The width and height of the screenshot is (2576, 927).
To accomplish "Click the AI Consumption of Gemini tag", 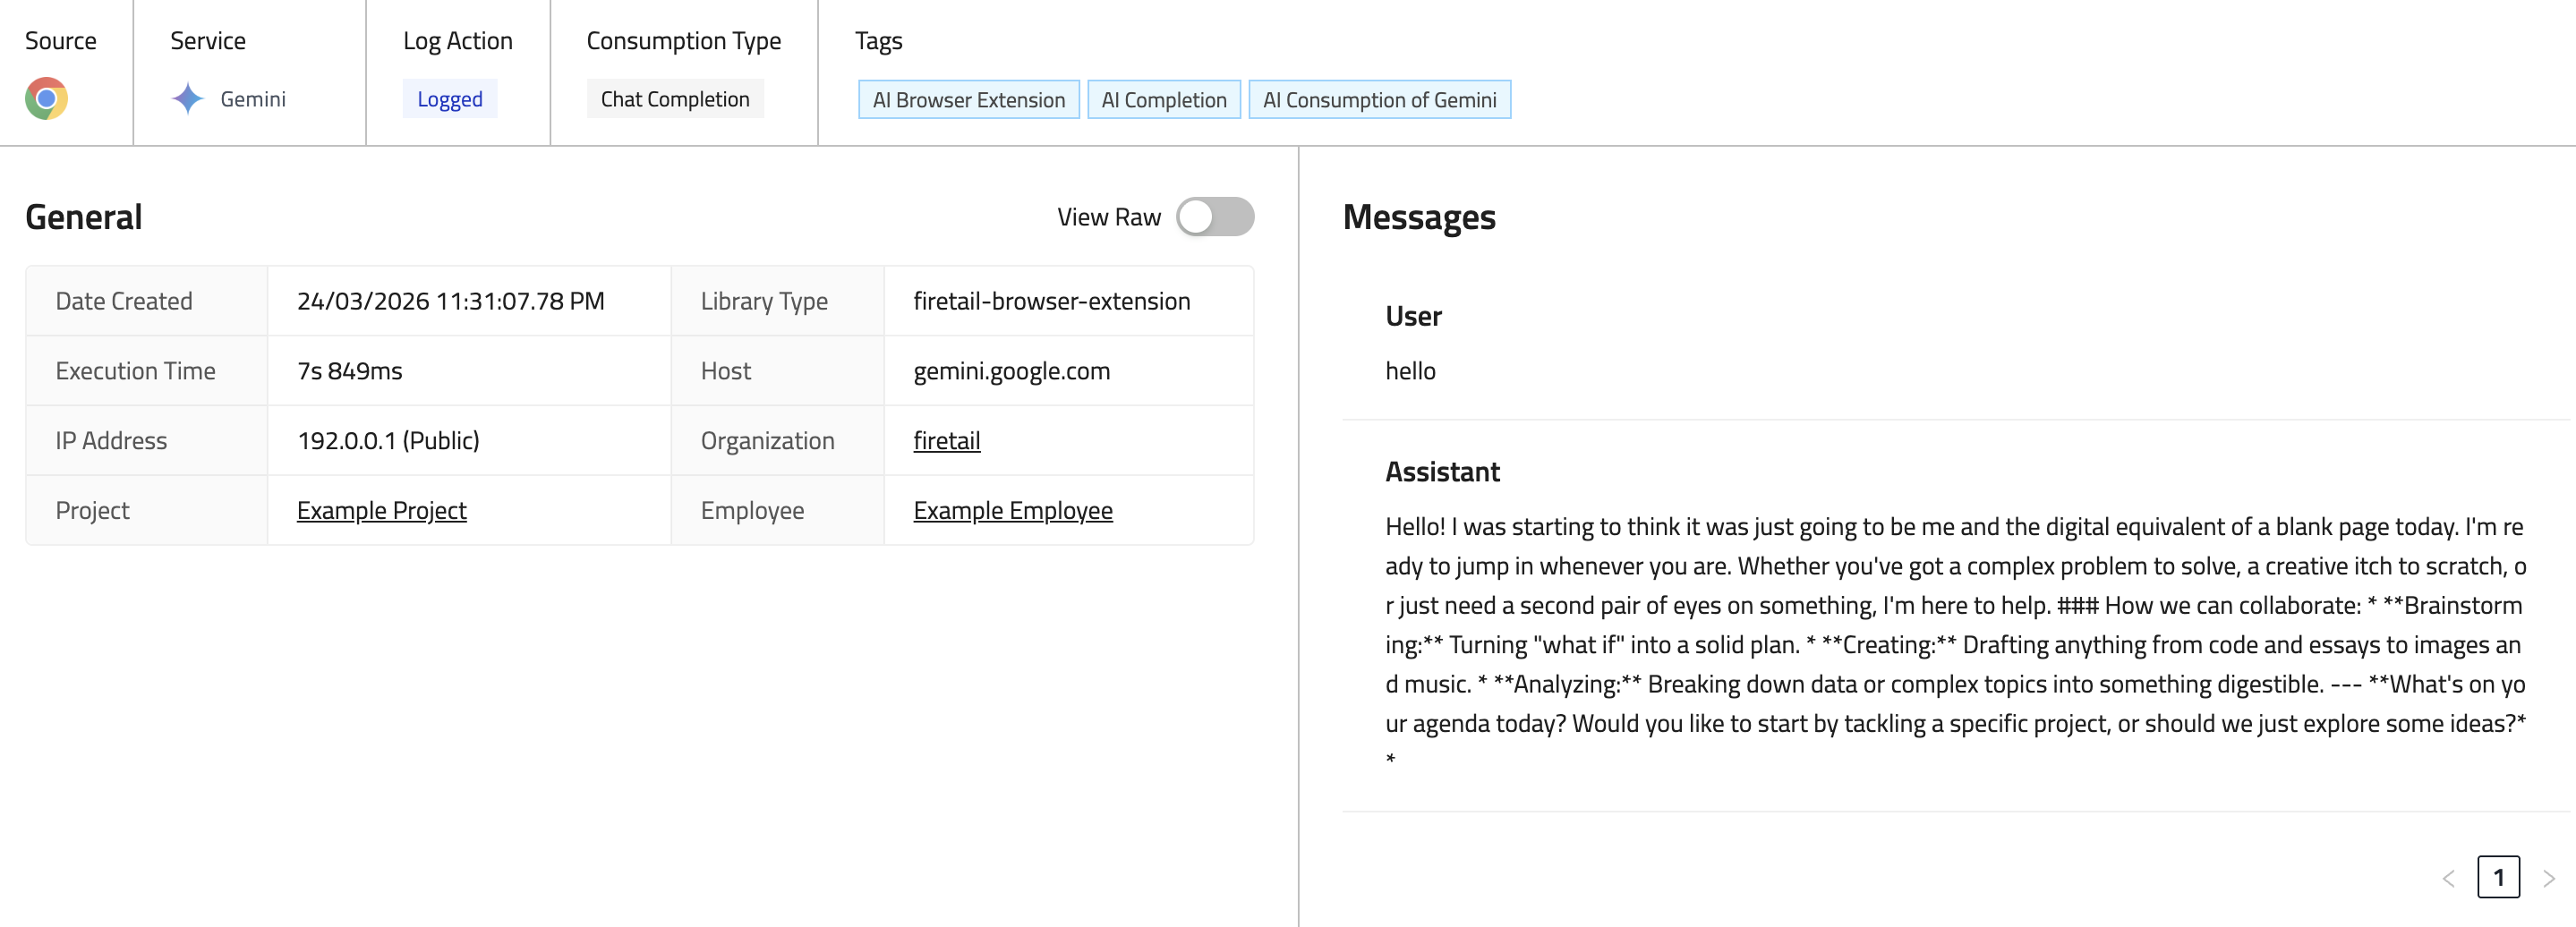I will [1379, 99].
